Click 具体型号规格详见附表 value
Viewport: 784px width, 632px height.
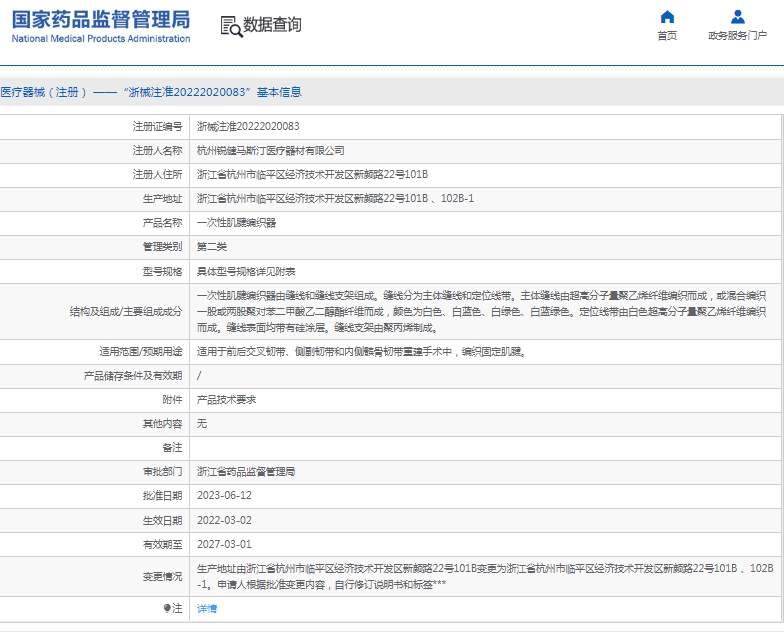pos(246,272)
